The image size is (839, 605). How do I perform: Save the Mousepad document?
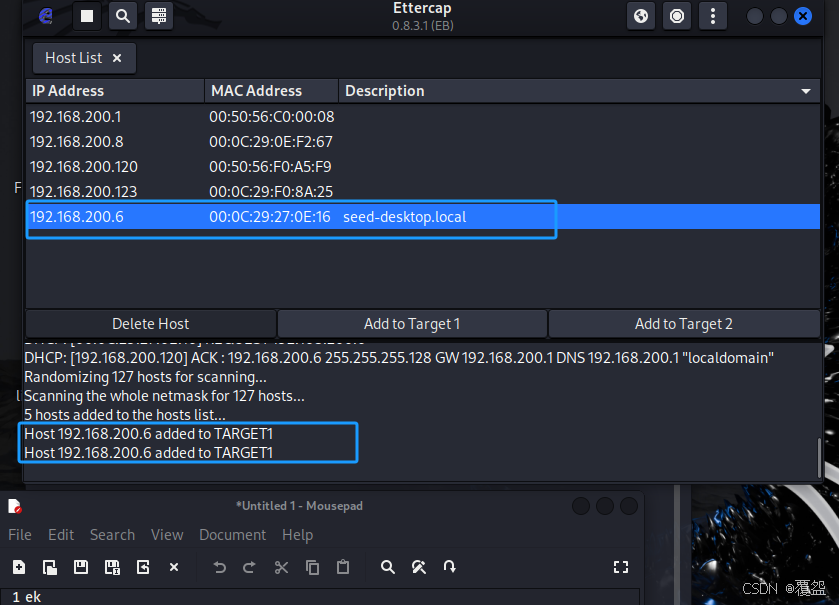click(81, 567)
